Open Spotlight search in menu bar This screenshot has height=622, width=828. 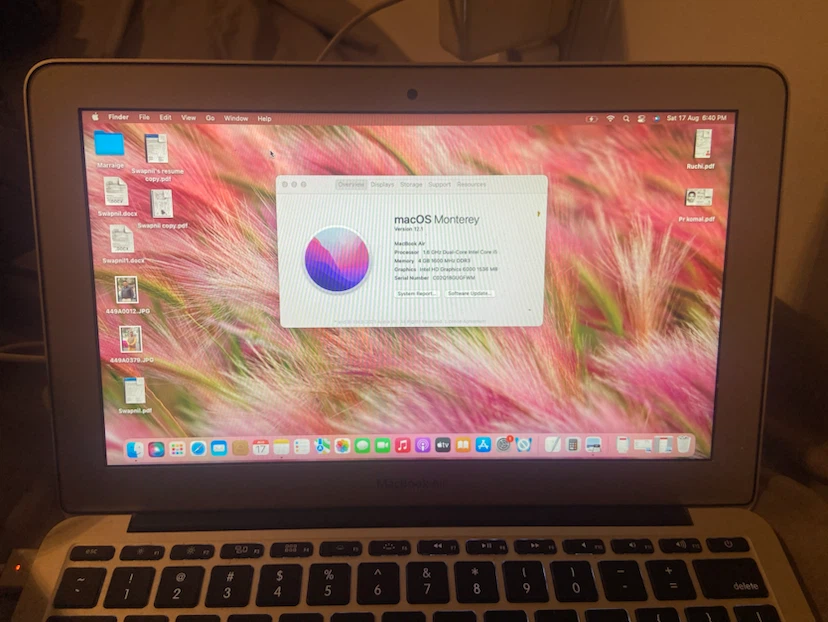click(626, 119)
